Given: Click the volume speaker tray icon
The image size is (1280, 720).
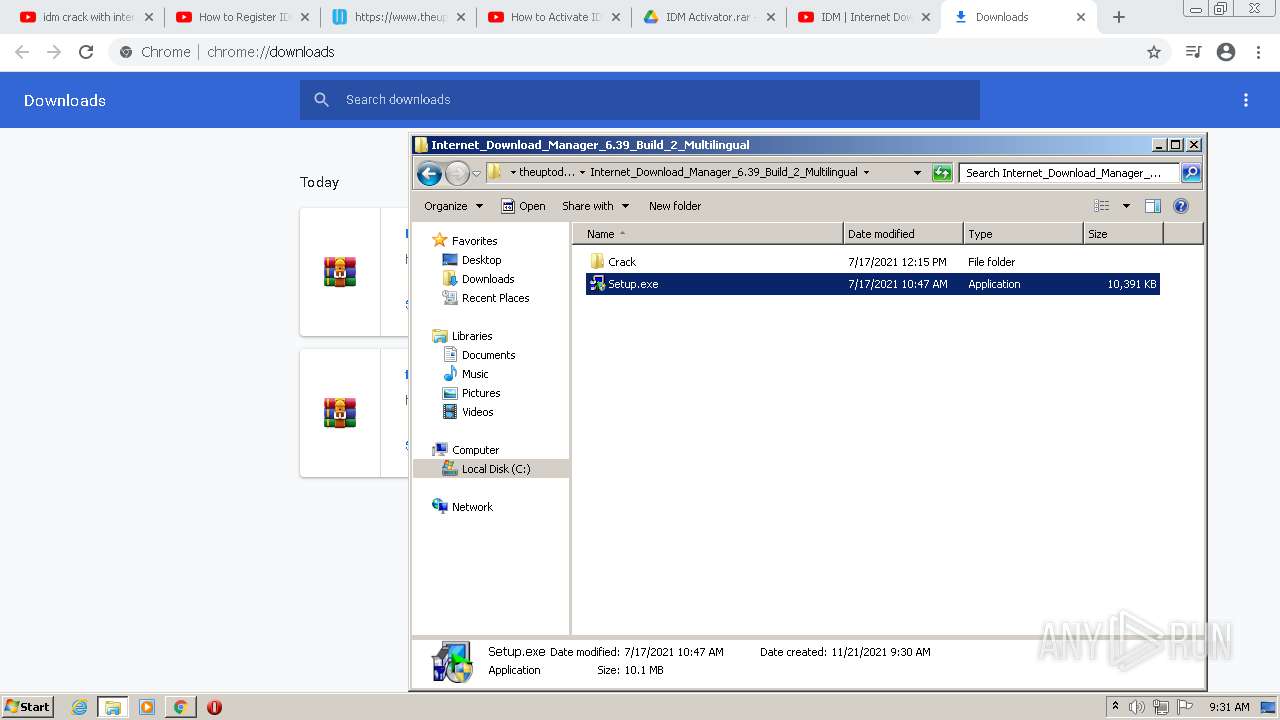Looking at the screenshot, I should click(1137, 707).
